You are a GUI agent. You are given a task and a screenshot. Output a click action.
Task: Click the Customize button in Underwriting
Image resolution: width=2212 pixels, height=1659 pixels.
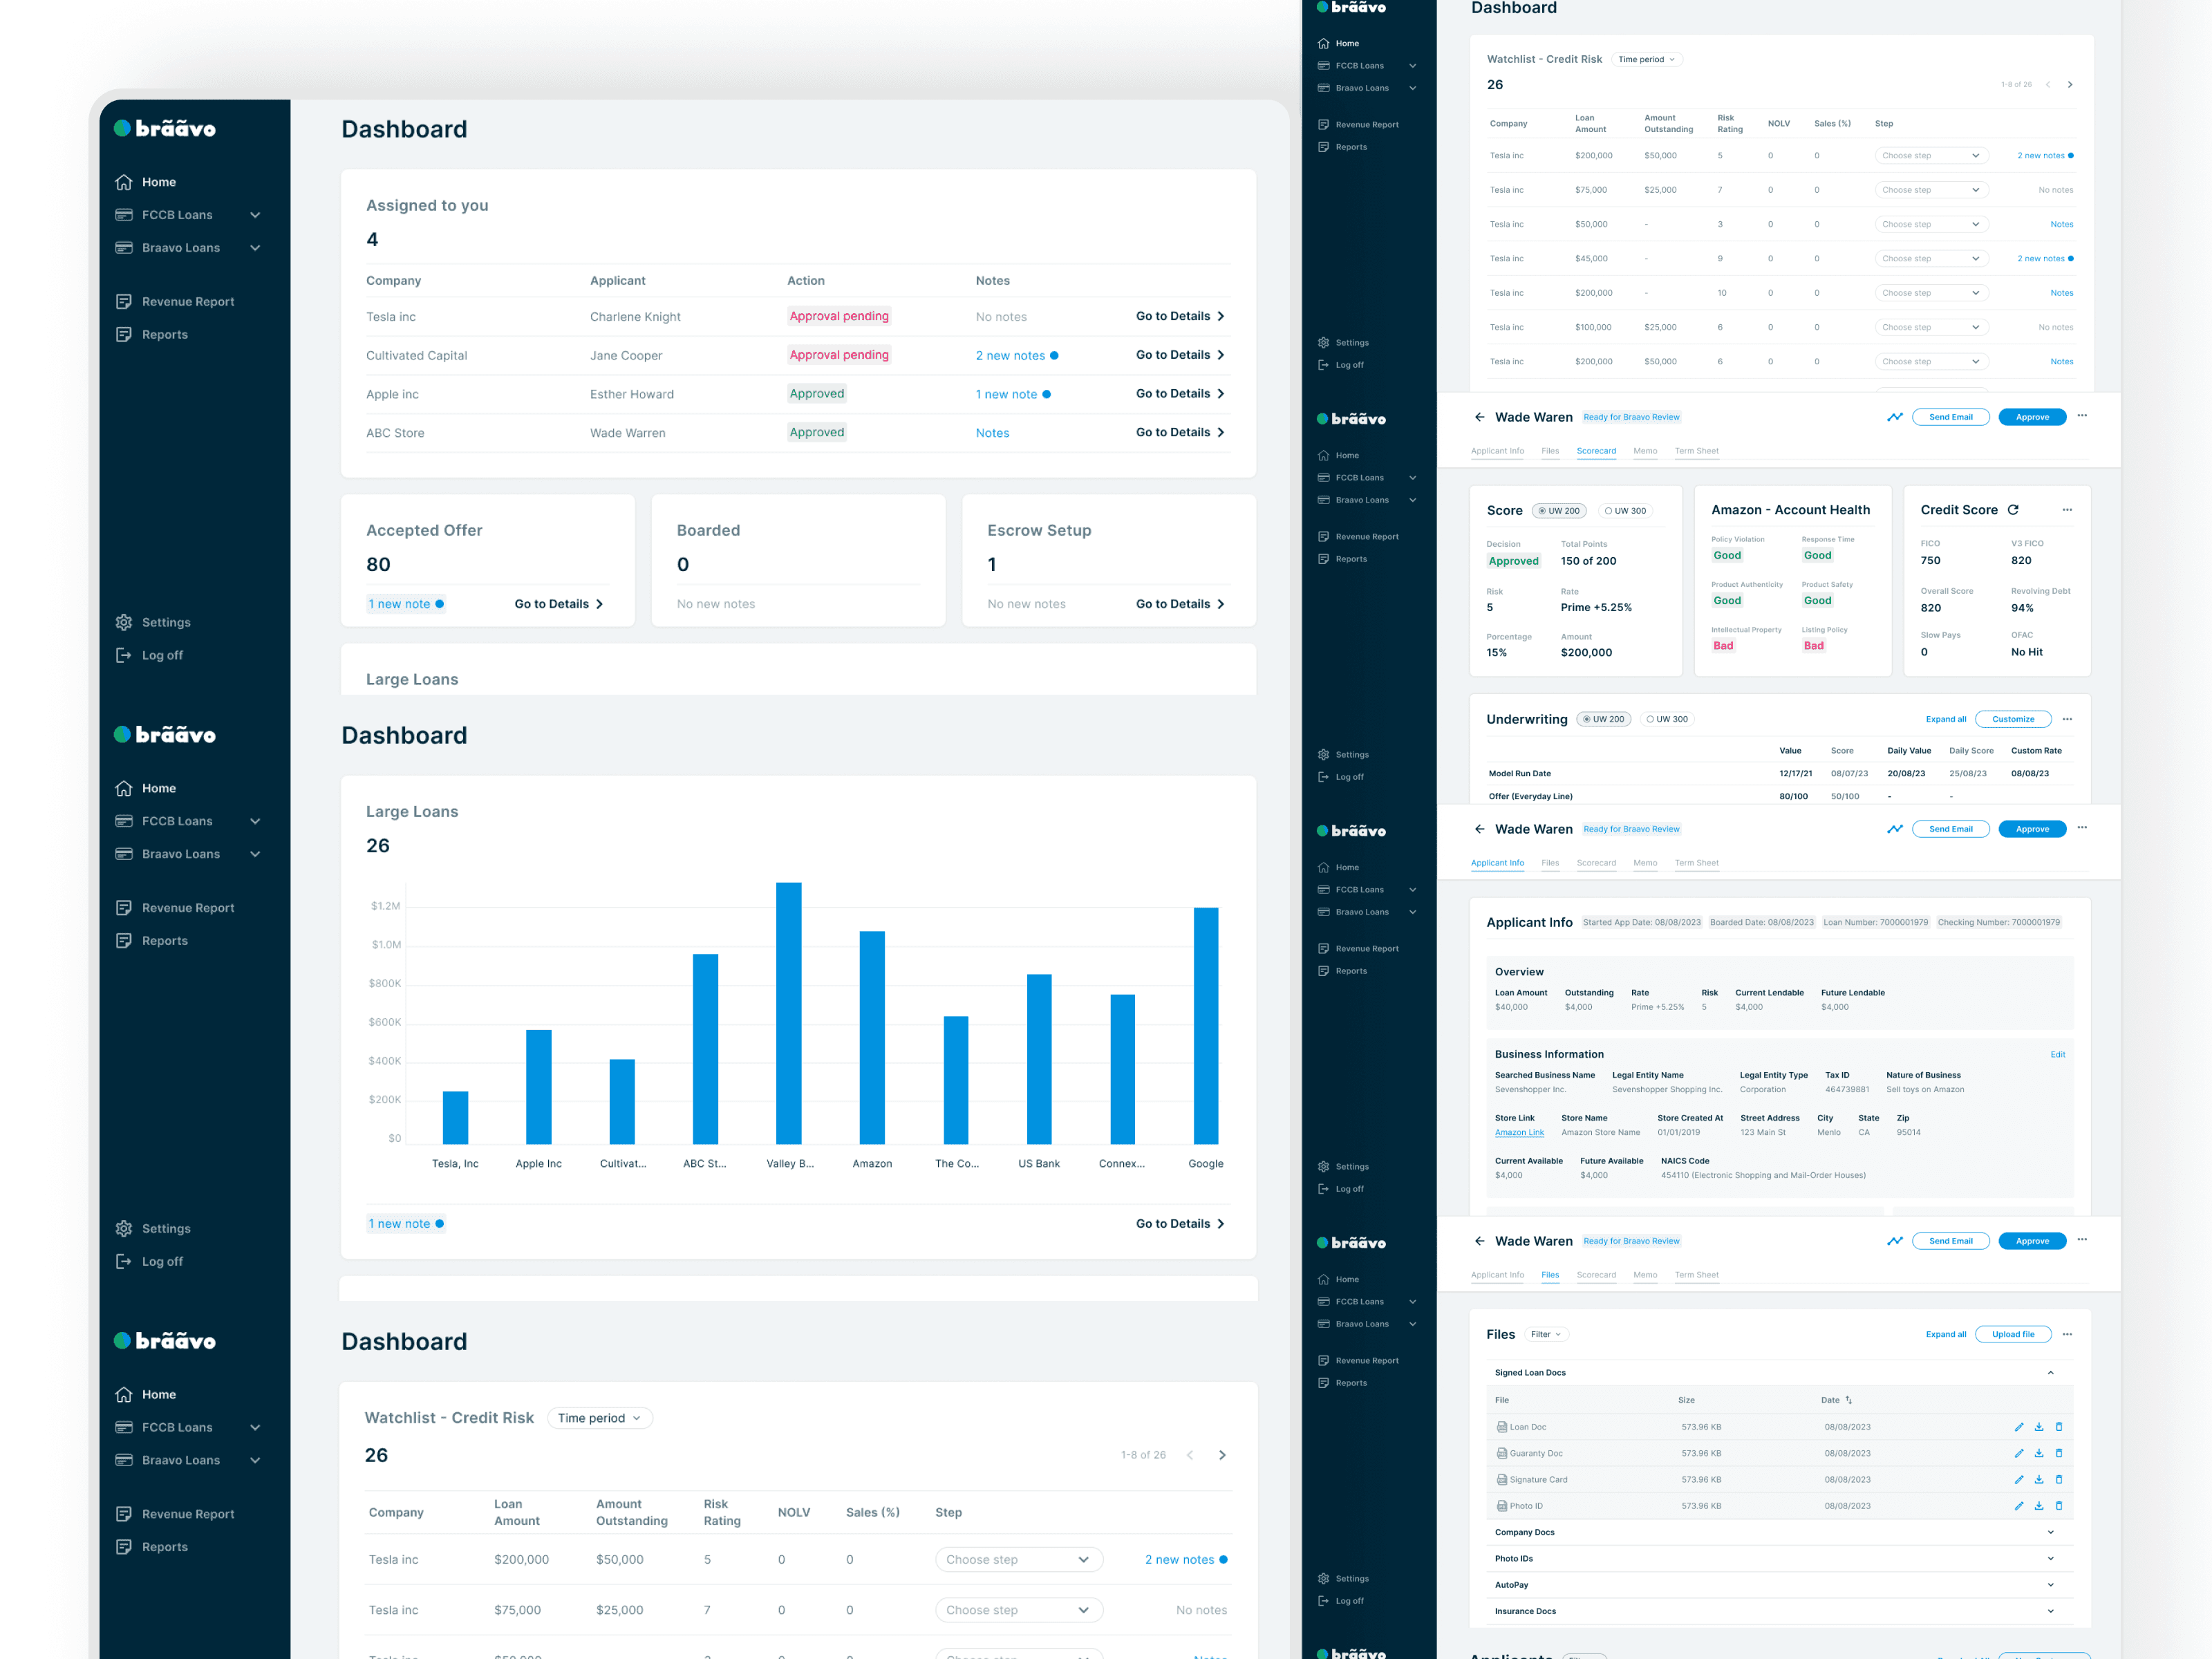pos(2013,719)
